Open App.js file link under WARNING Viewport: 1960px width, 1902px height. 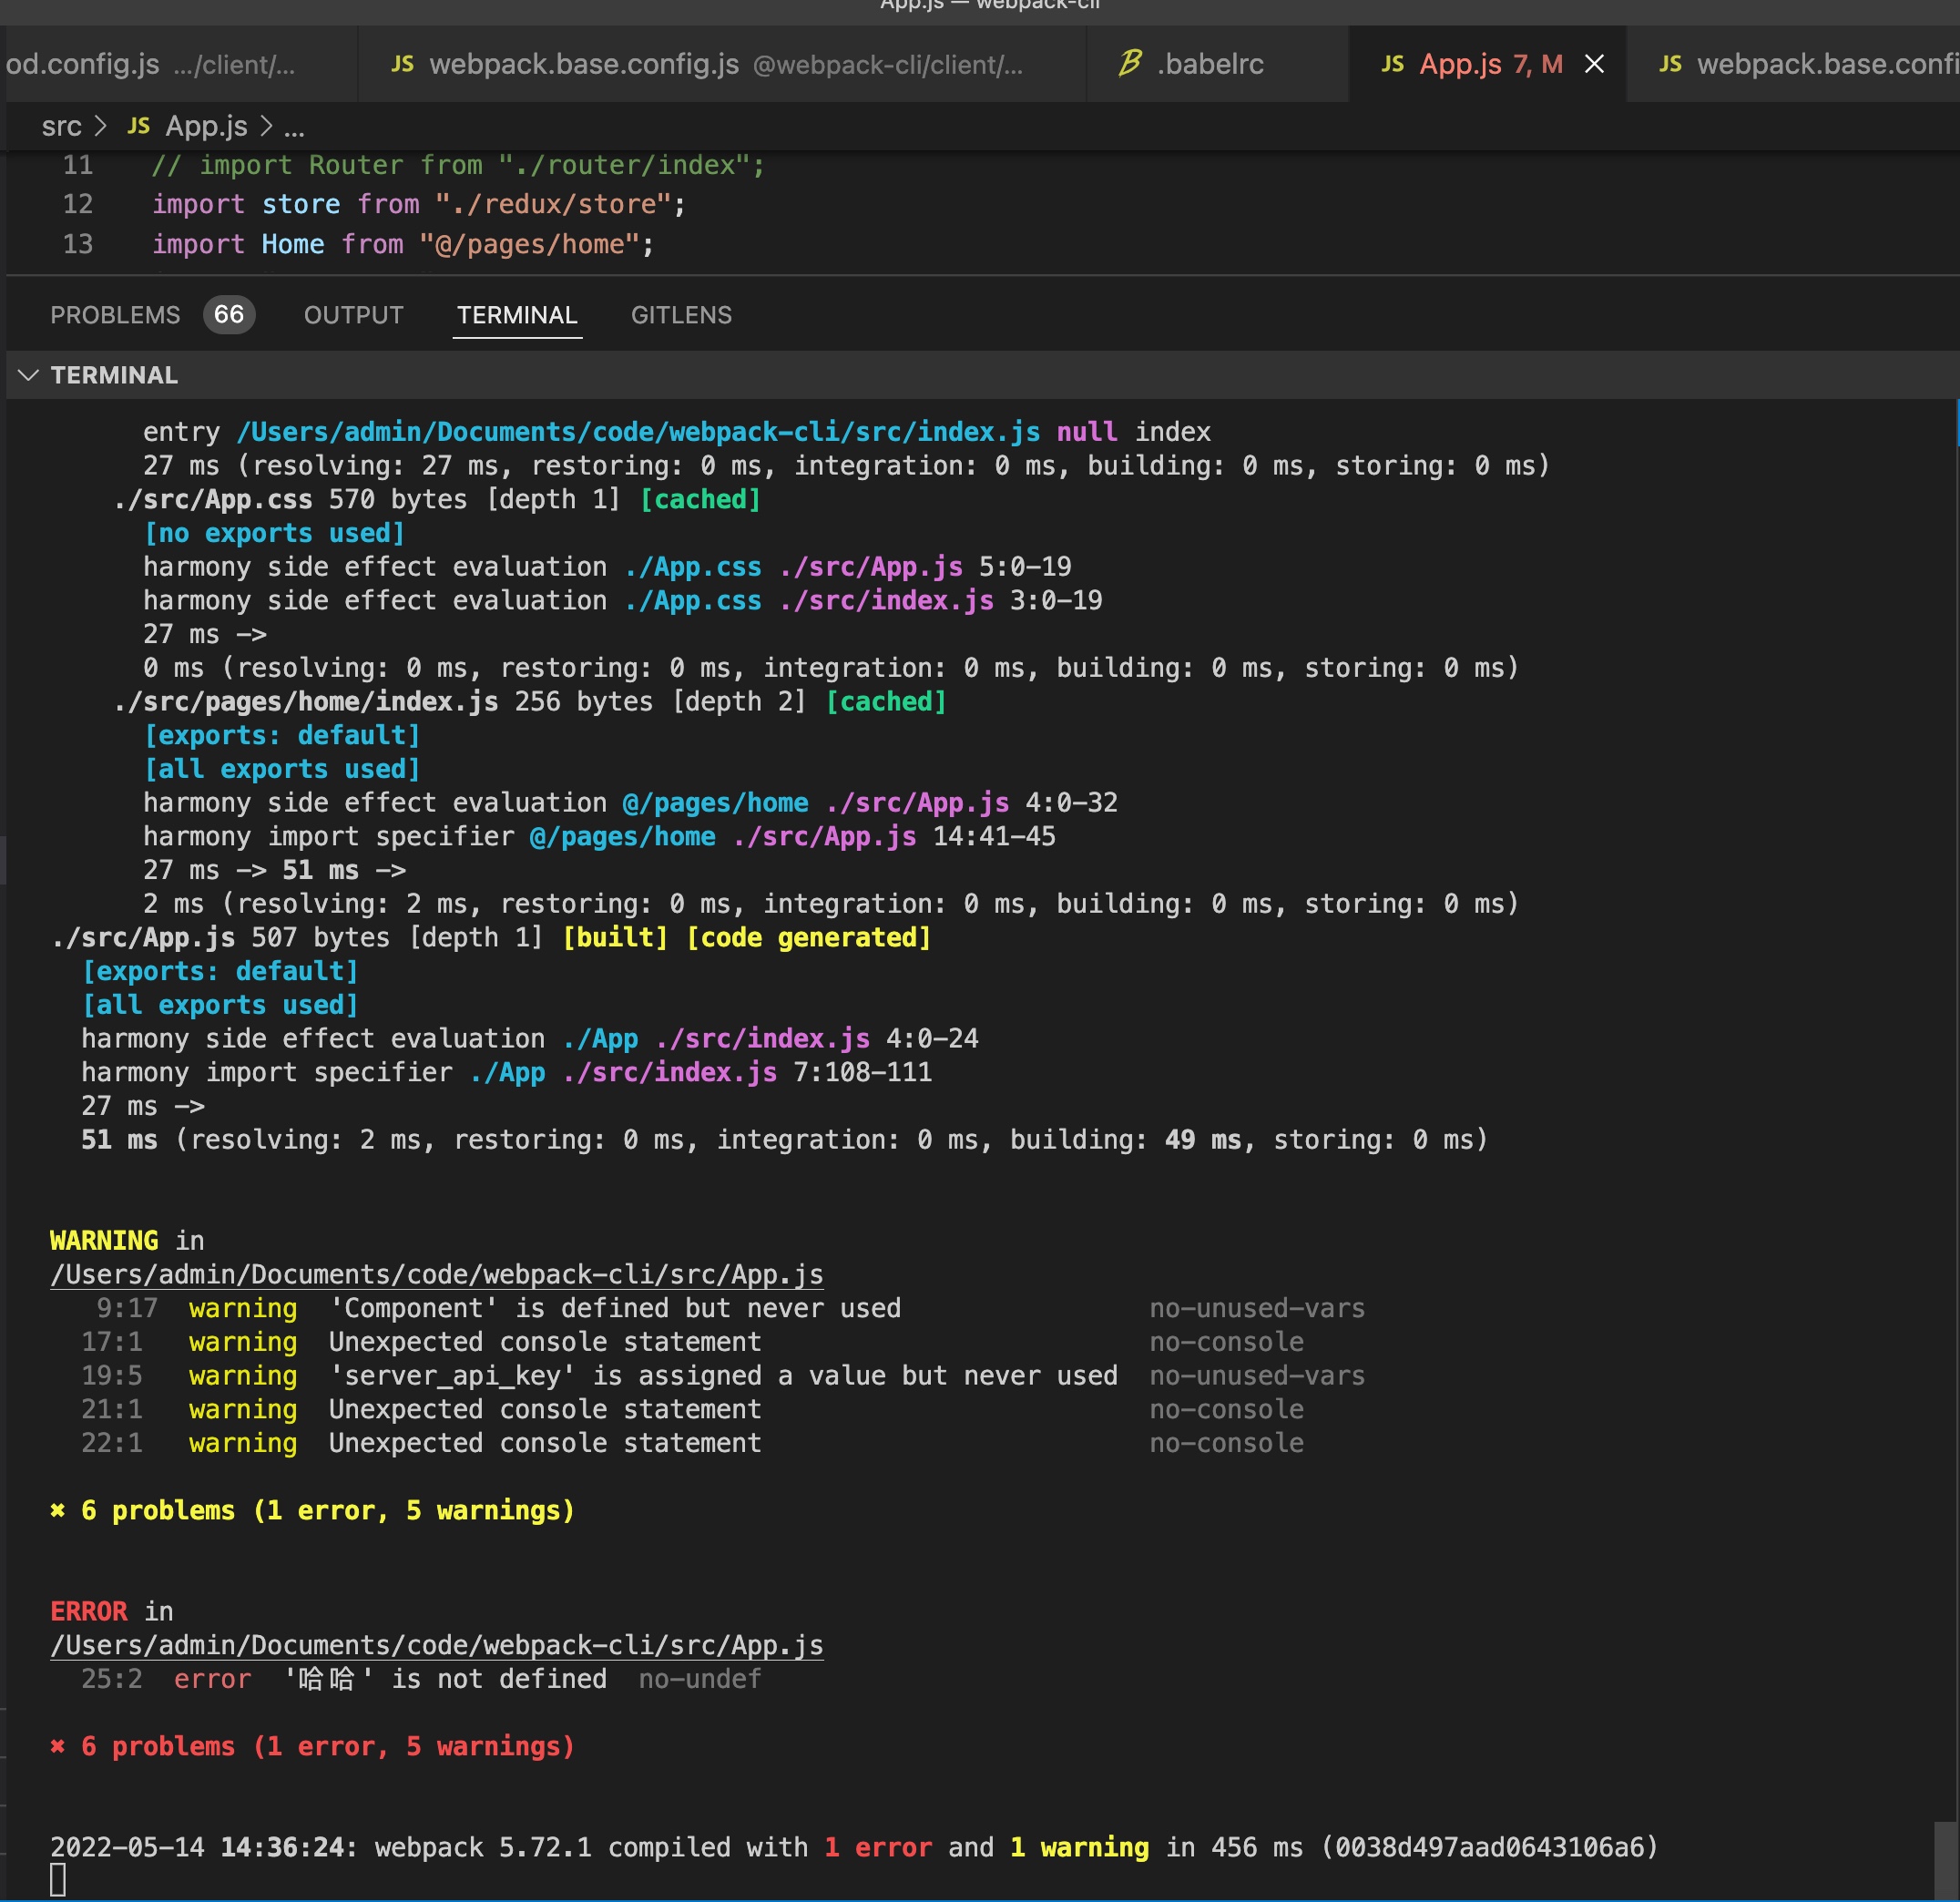pos(436,1274)
